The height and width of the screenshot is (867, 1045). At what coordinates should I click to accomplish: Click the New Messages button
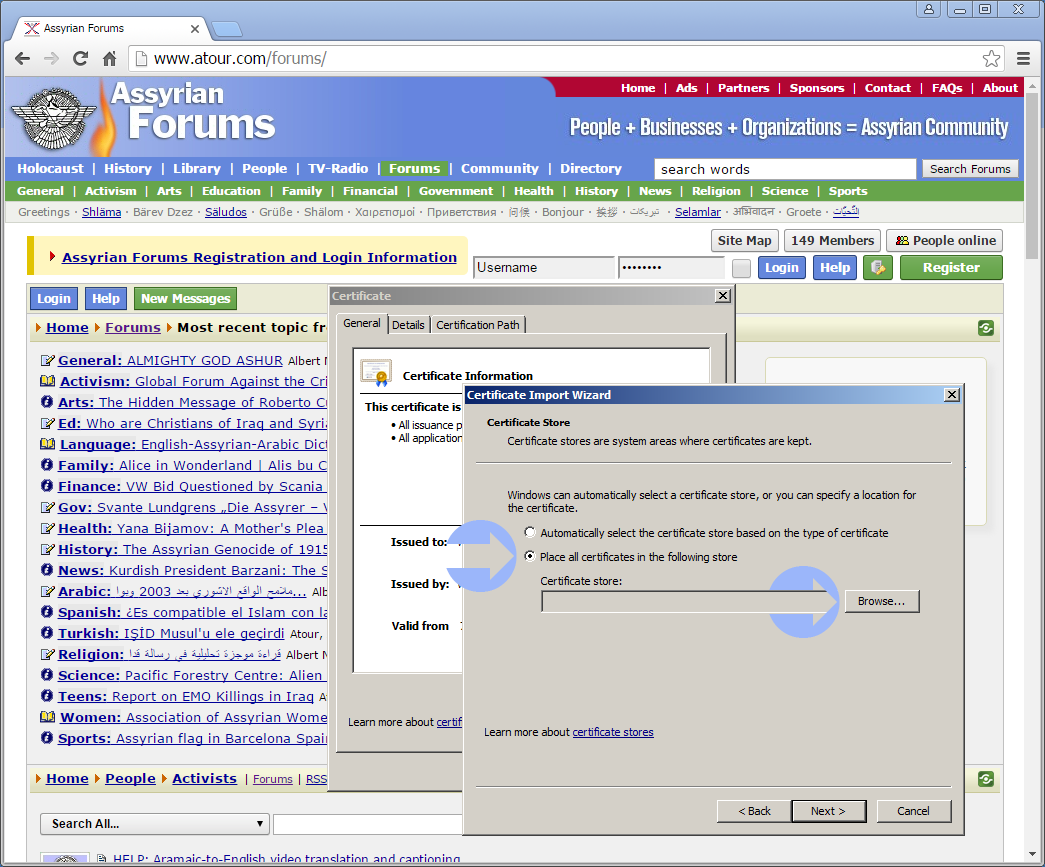pos(185,299)
